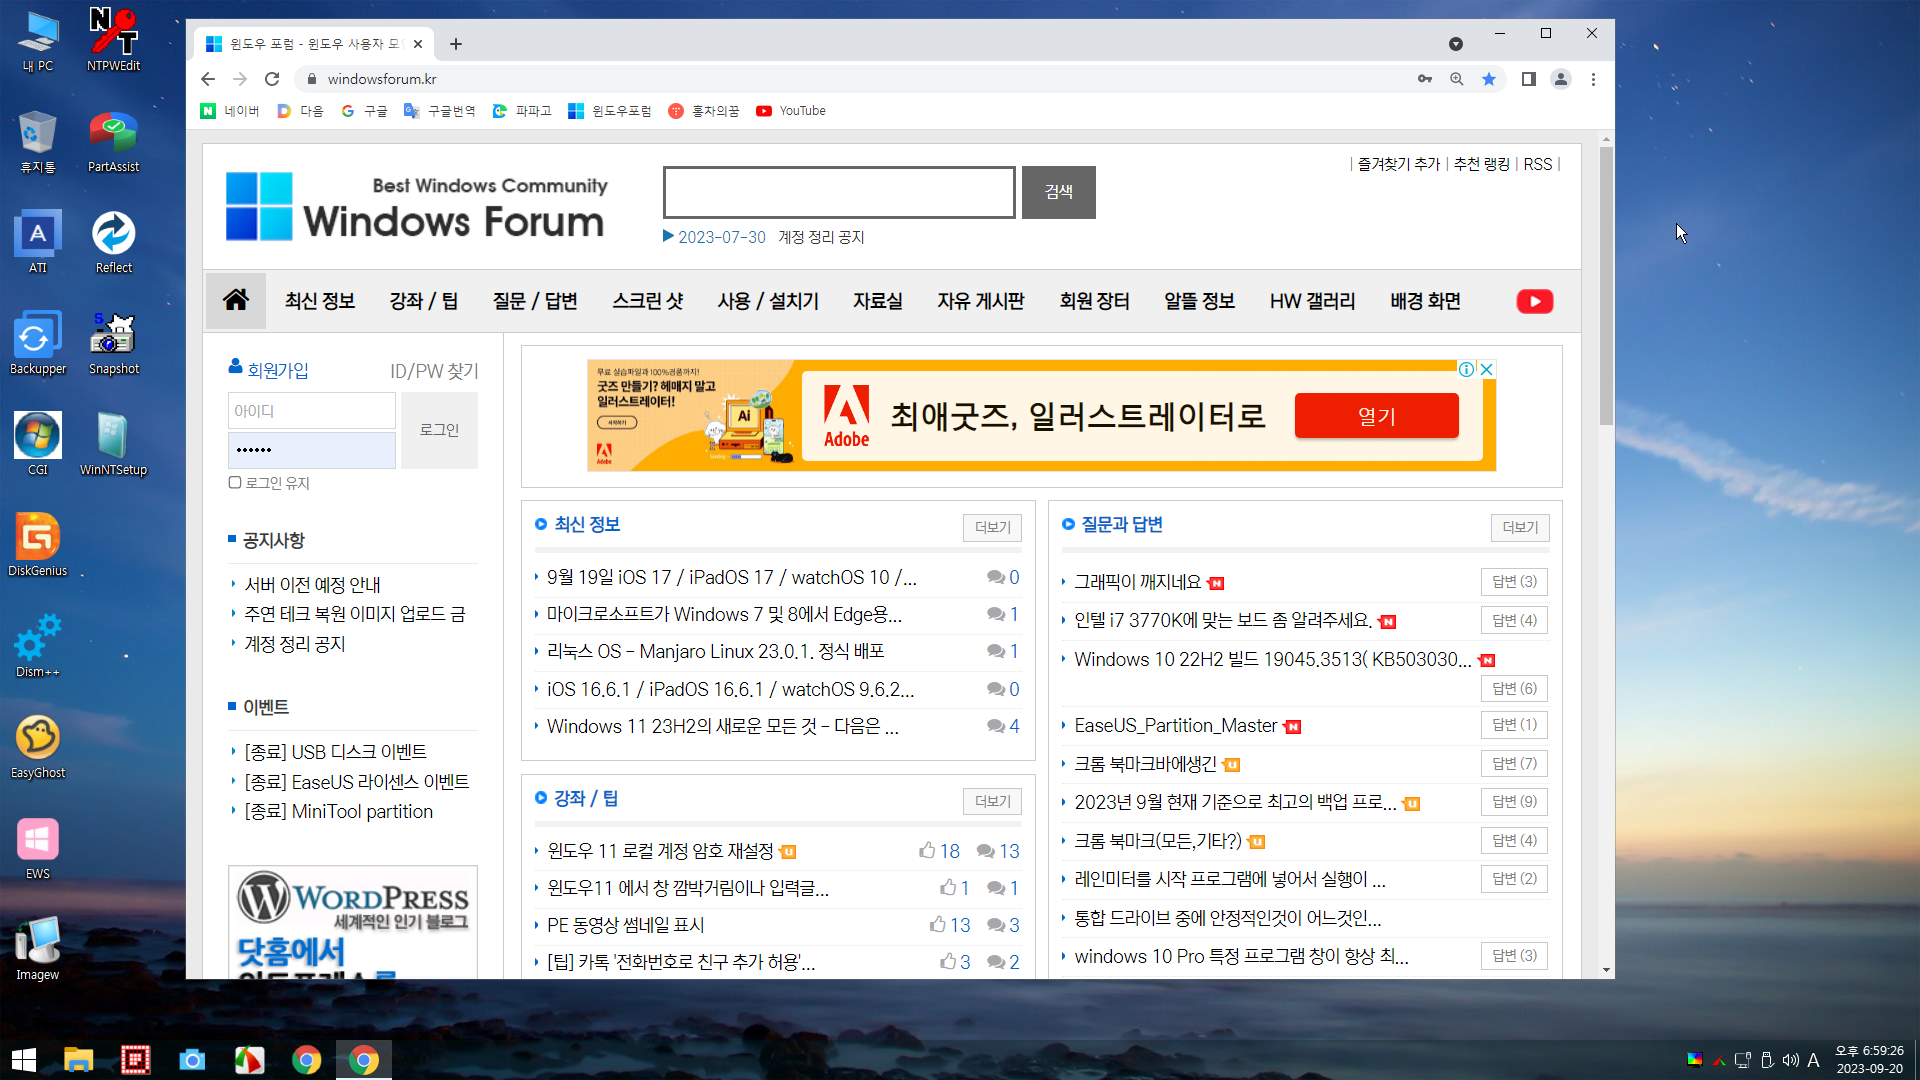
Task: Open the NTPWEdit desktop icon
Action: click(113, 40)
